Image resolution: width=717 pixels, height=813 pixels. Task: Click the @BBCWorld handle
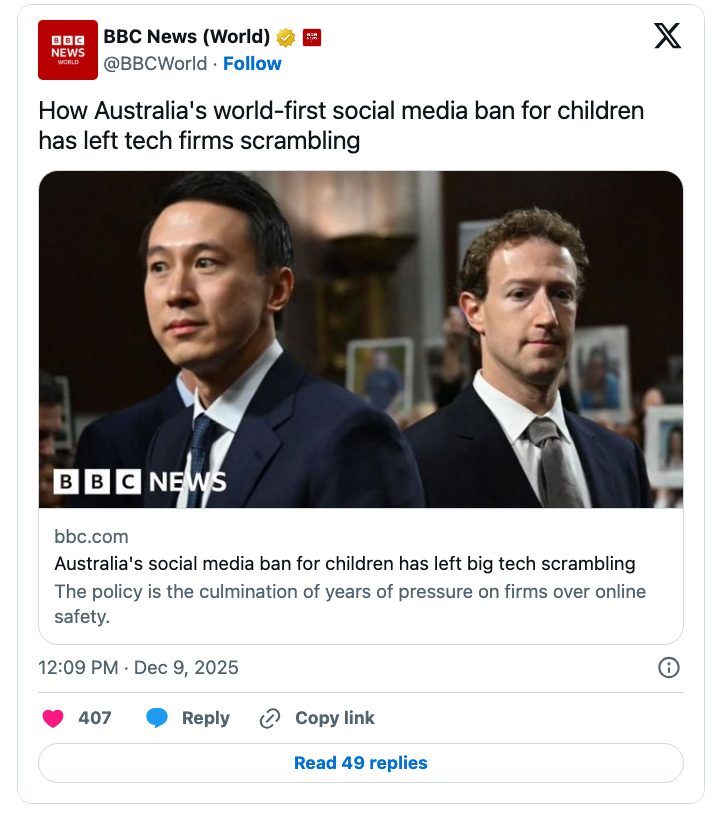pos(156,63)
